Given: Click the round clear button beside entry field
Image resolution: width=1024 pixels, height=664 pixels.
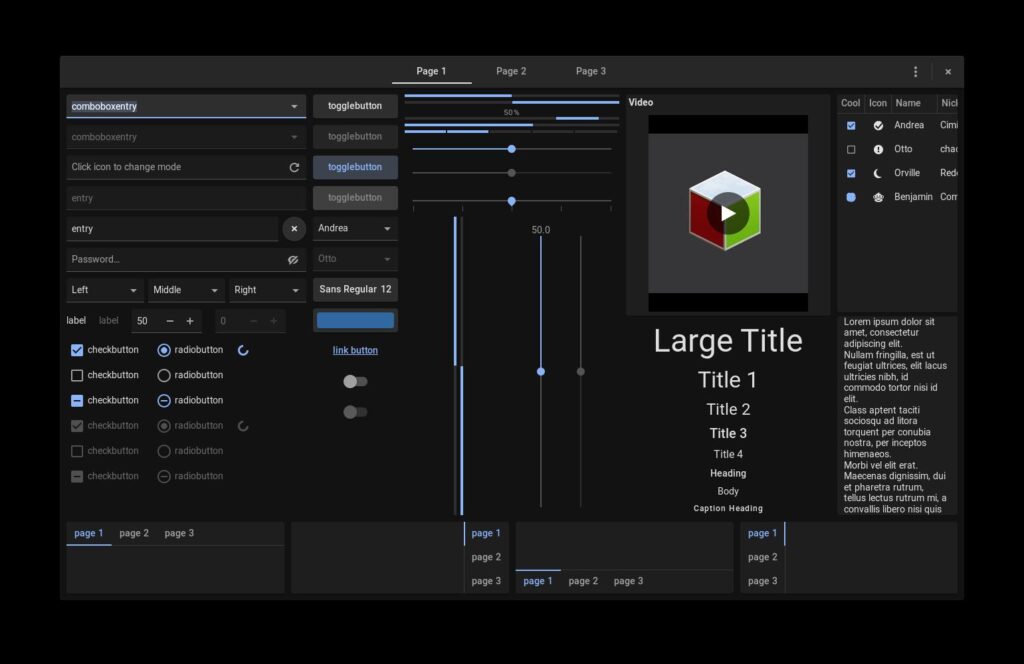Looking at the screenshot, I should point(294,229).
